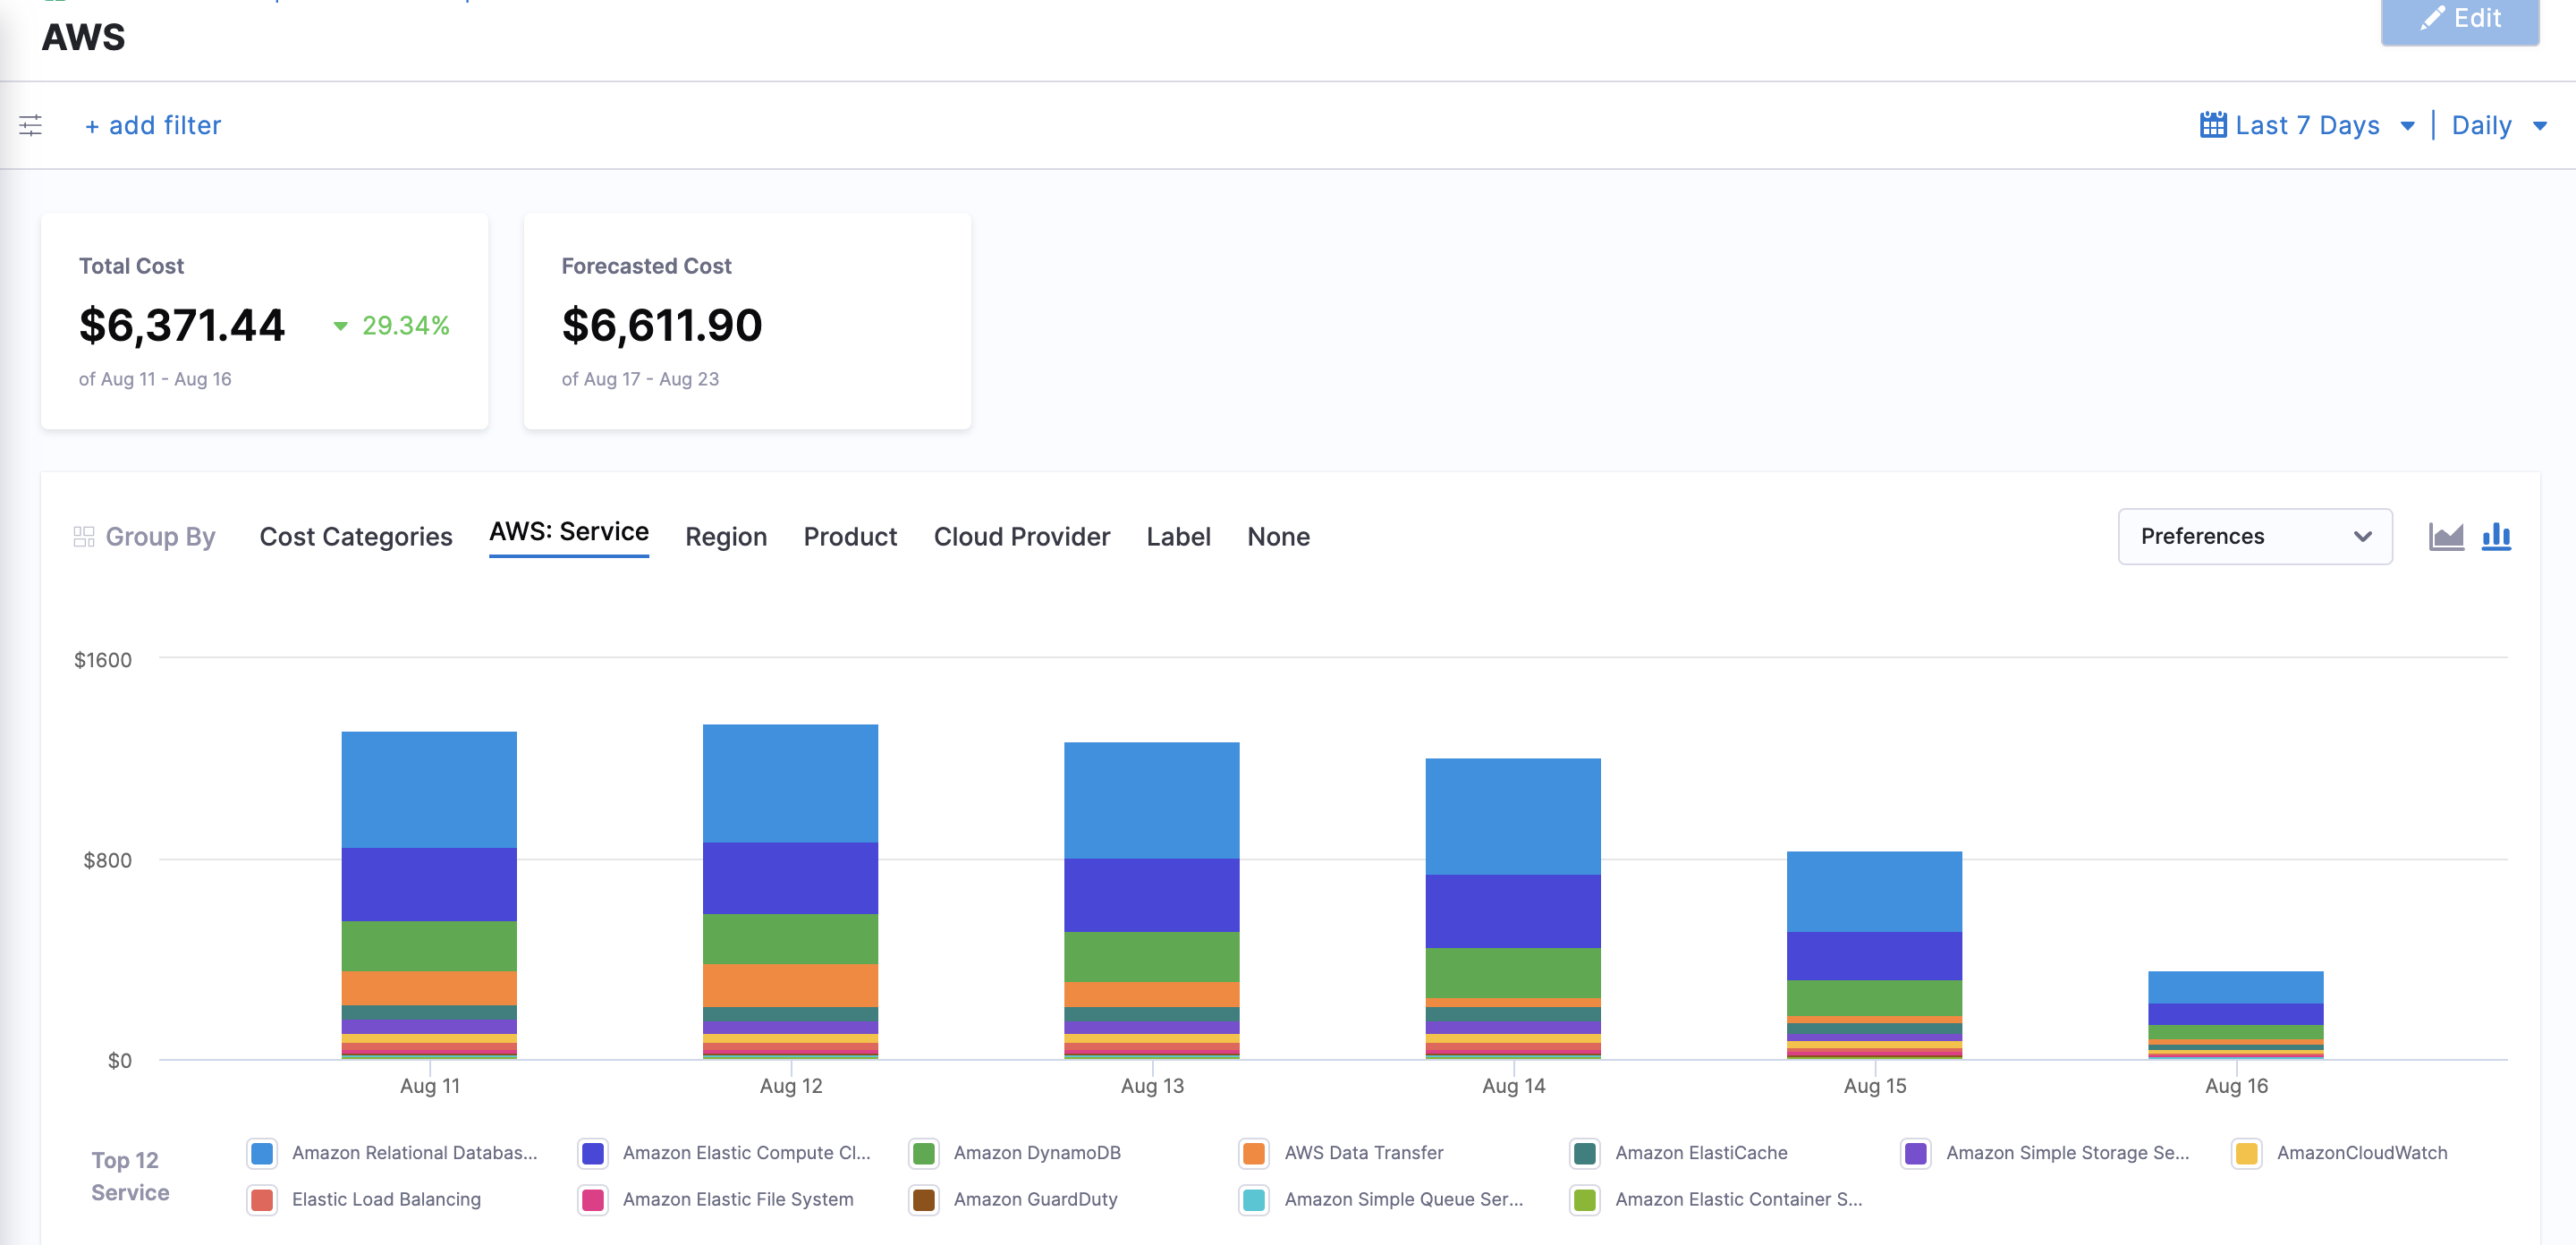2576x1245 pixels.
Task: Toggle Amazon Simple Storage Service legend swatch
Action: (x=1916, y=1153)
